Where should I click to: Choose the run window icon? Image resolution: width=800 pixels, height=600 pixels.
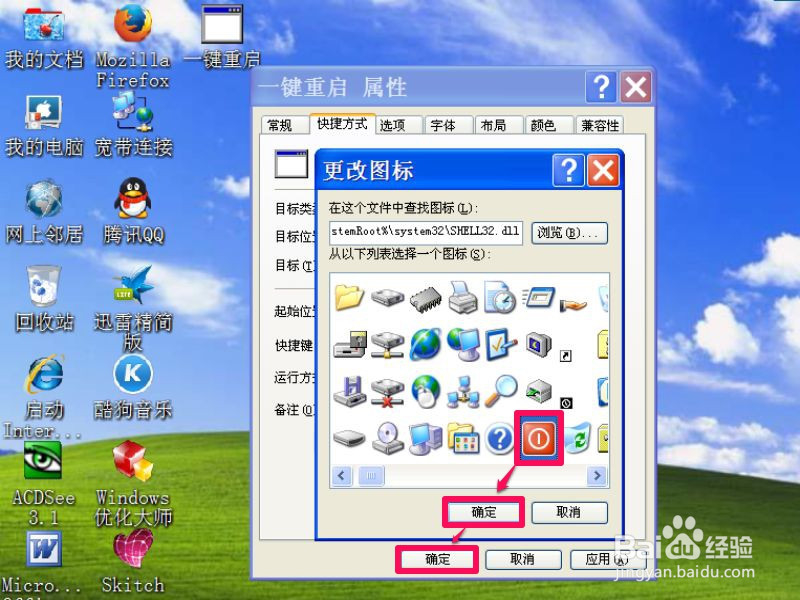[538, 297]
